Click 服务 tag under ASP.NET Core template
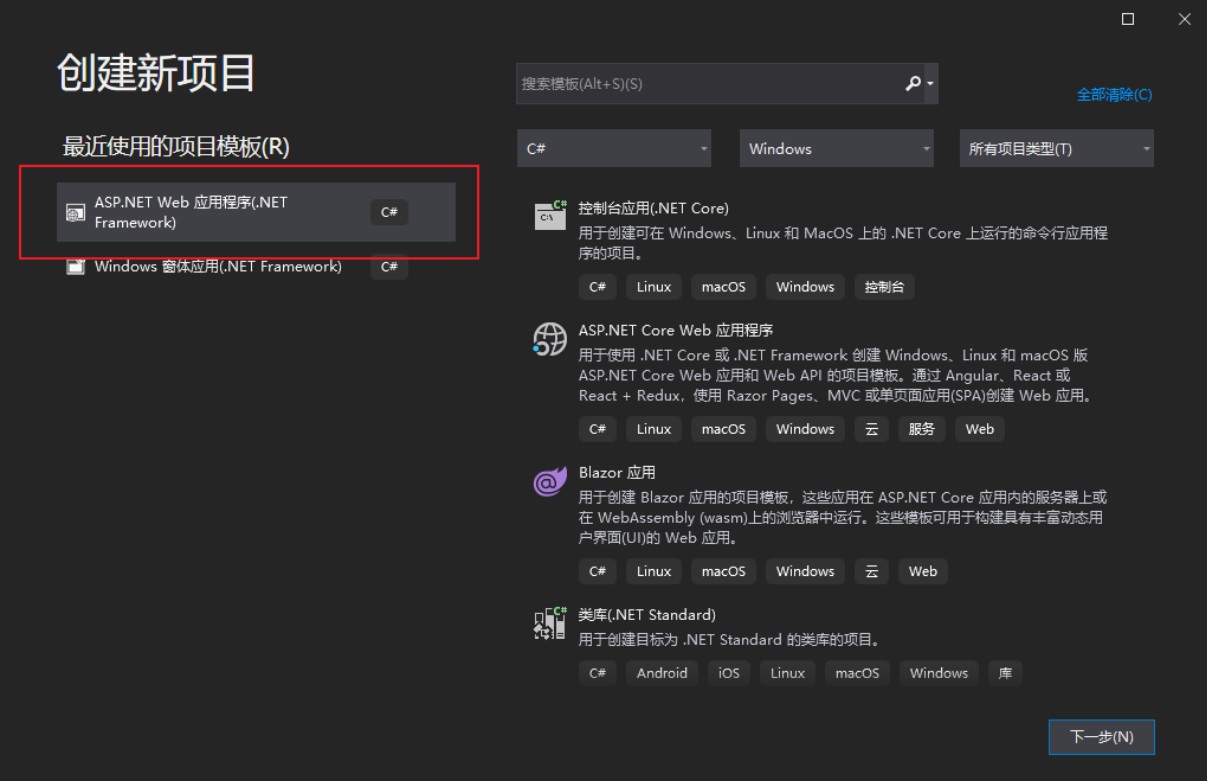 pyautogui.click(x=922, y=429)
